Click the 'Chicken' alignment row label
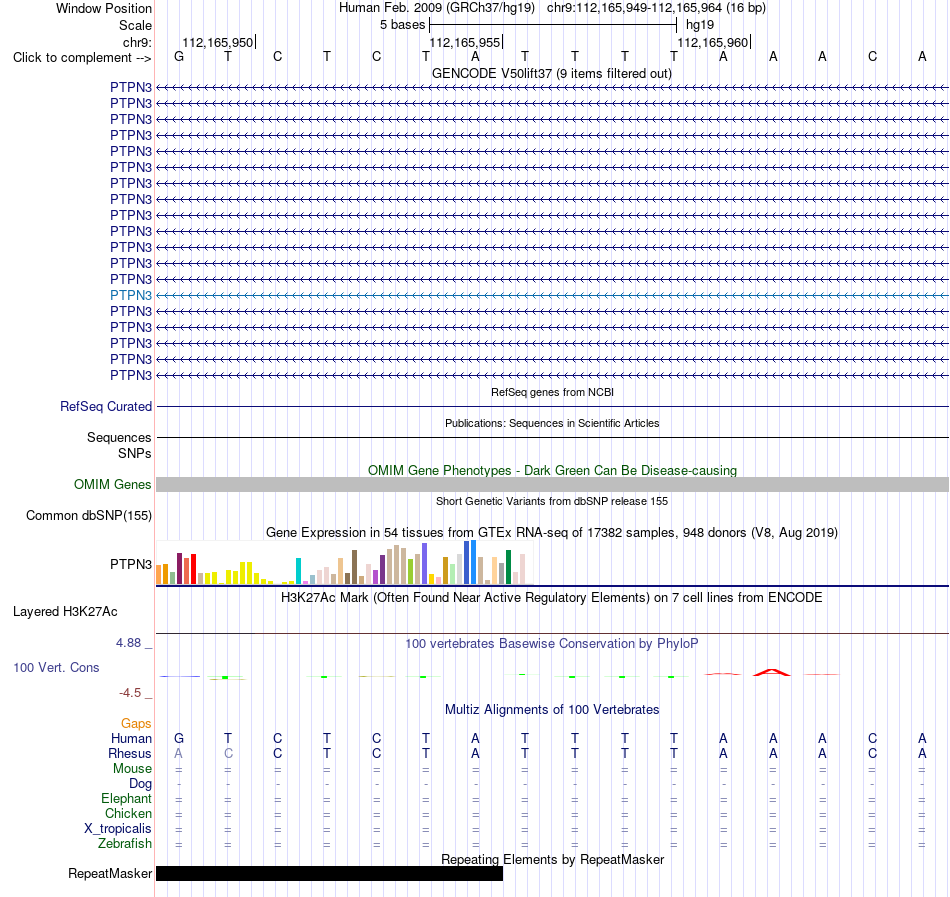This screenshot has width=950, height=897. click(128, 813)
